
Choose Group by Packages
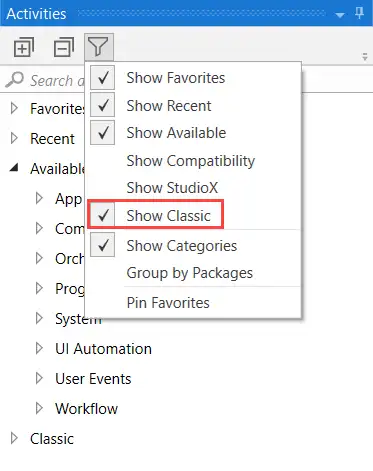(x=190, y=273)
